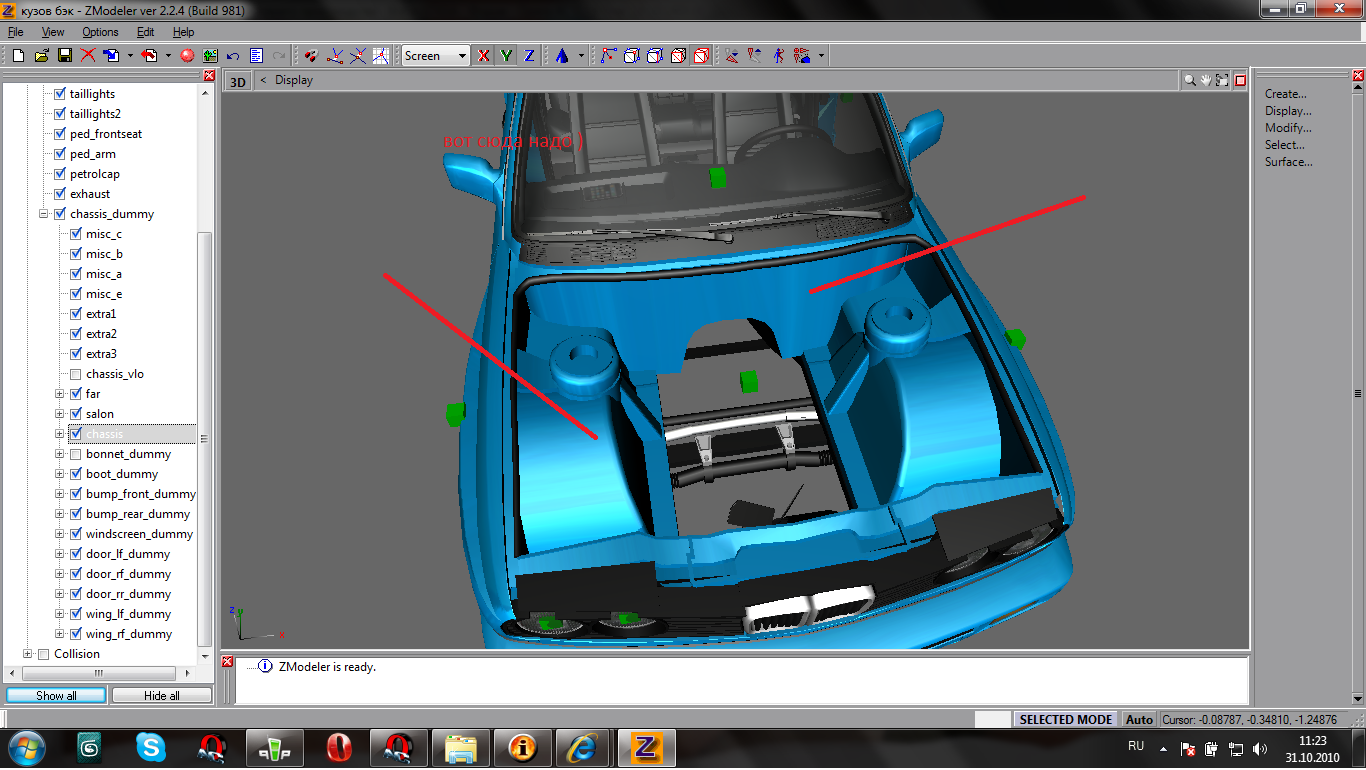The image size is (1366, 770).
Task: Toggle the X axis constraint button
Action: (484, 56)
